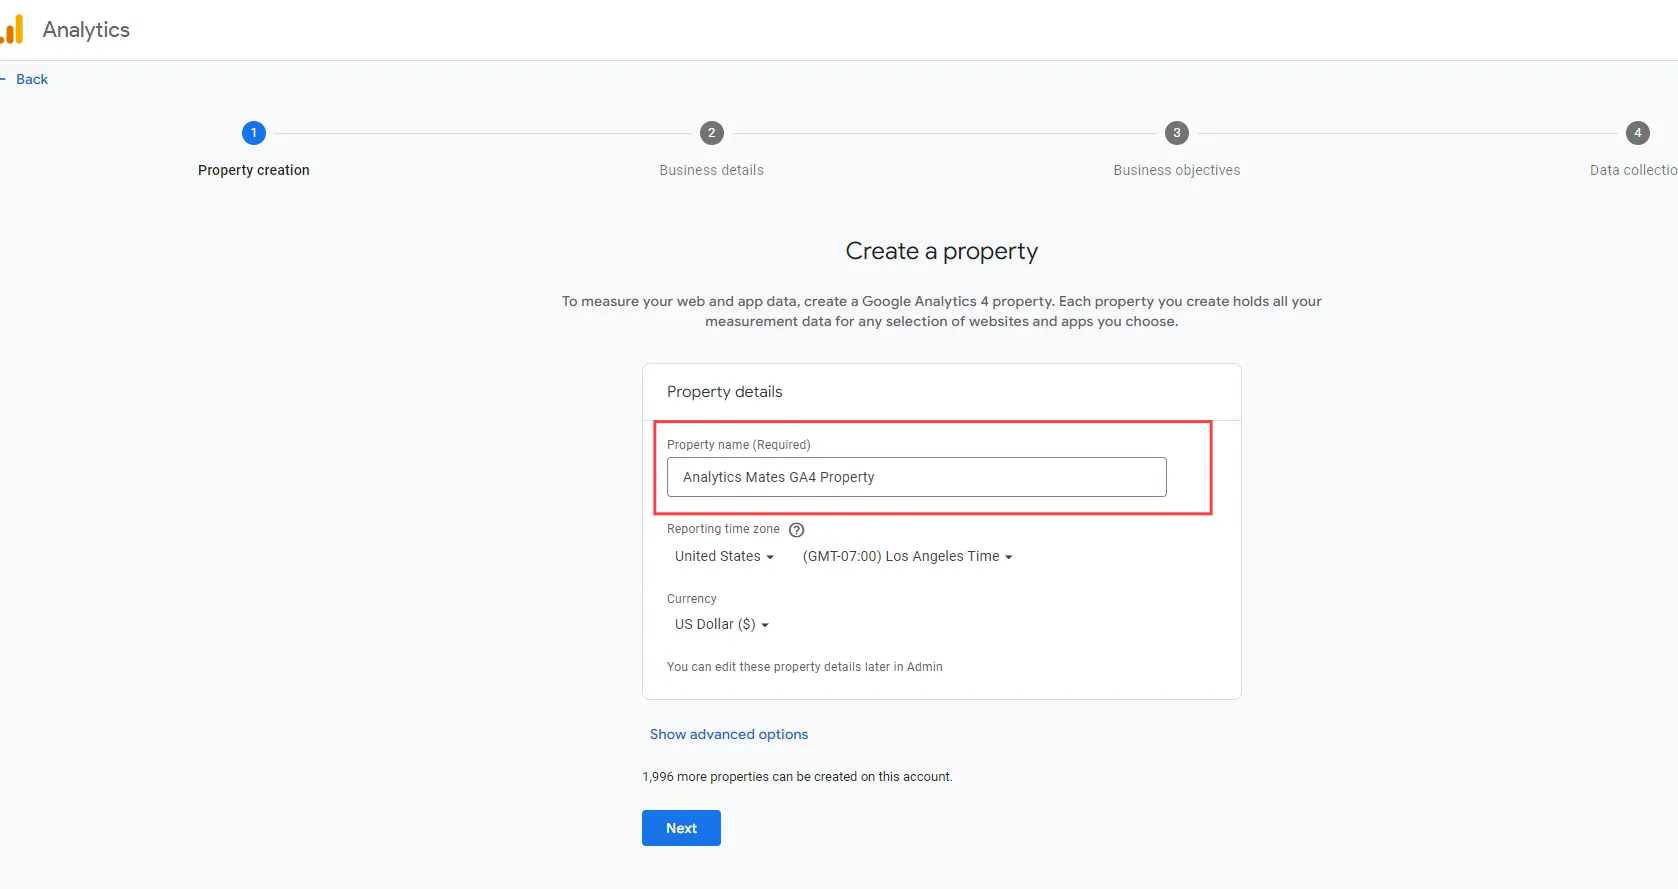1678x889 pixels.
Task: Click the Google Analytics logo icon
Action: coord(11,30)
